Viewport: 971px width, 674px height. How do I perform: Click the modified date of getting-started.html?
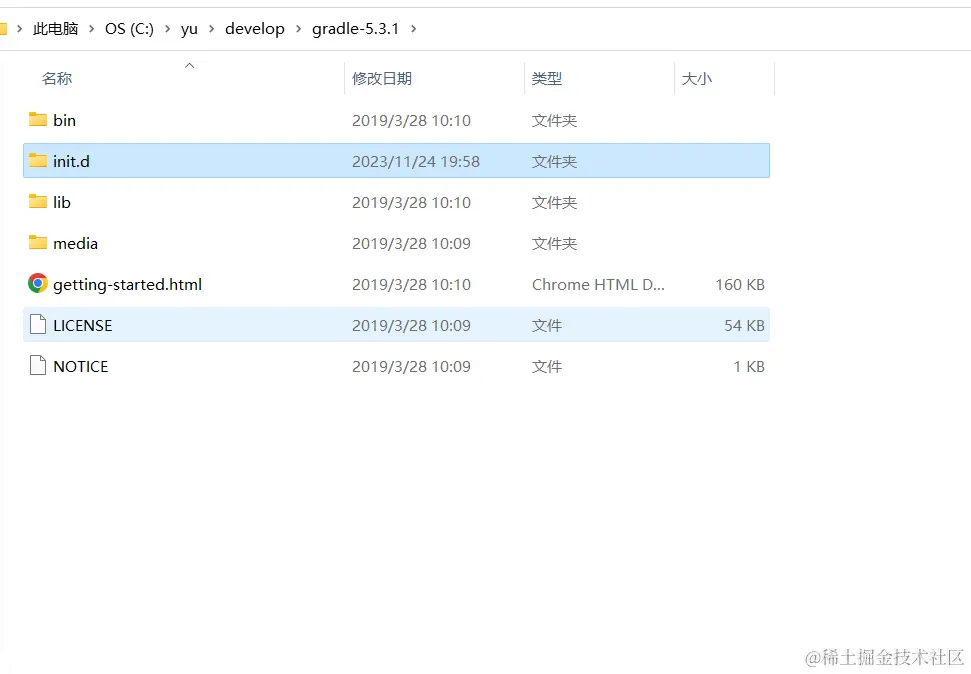point(412,284)
